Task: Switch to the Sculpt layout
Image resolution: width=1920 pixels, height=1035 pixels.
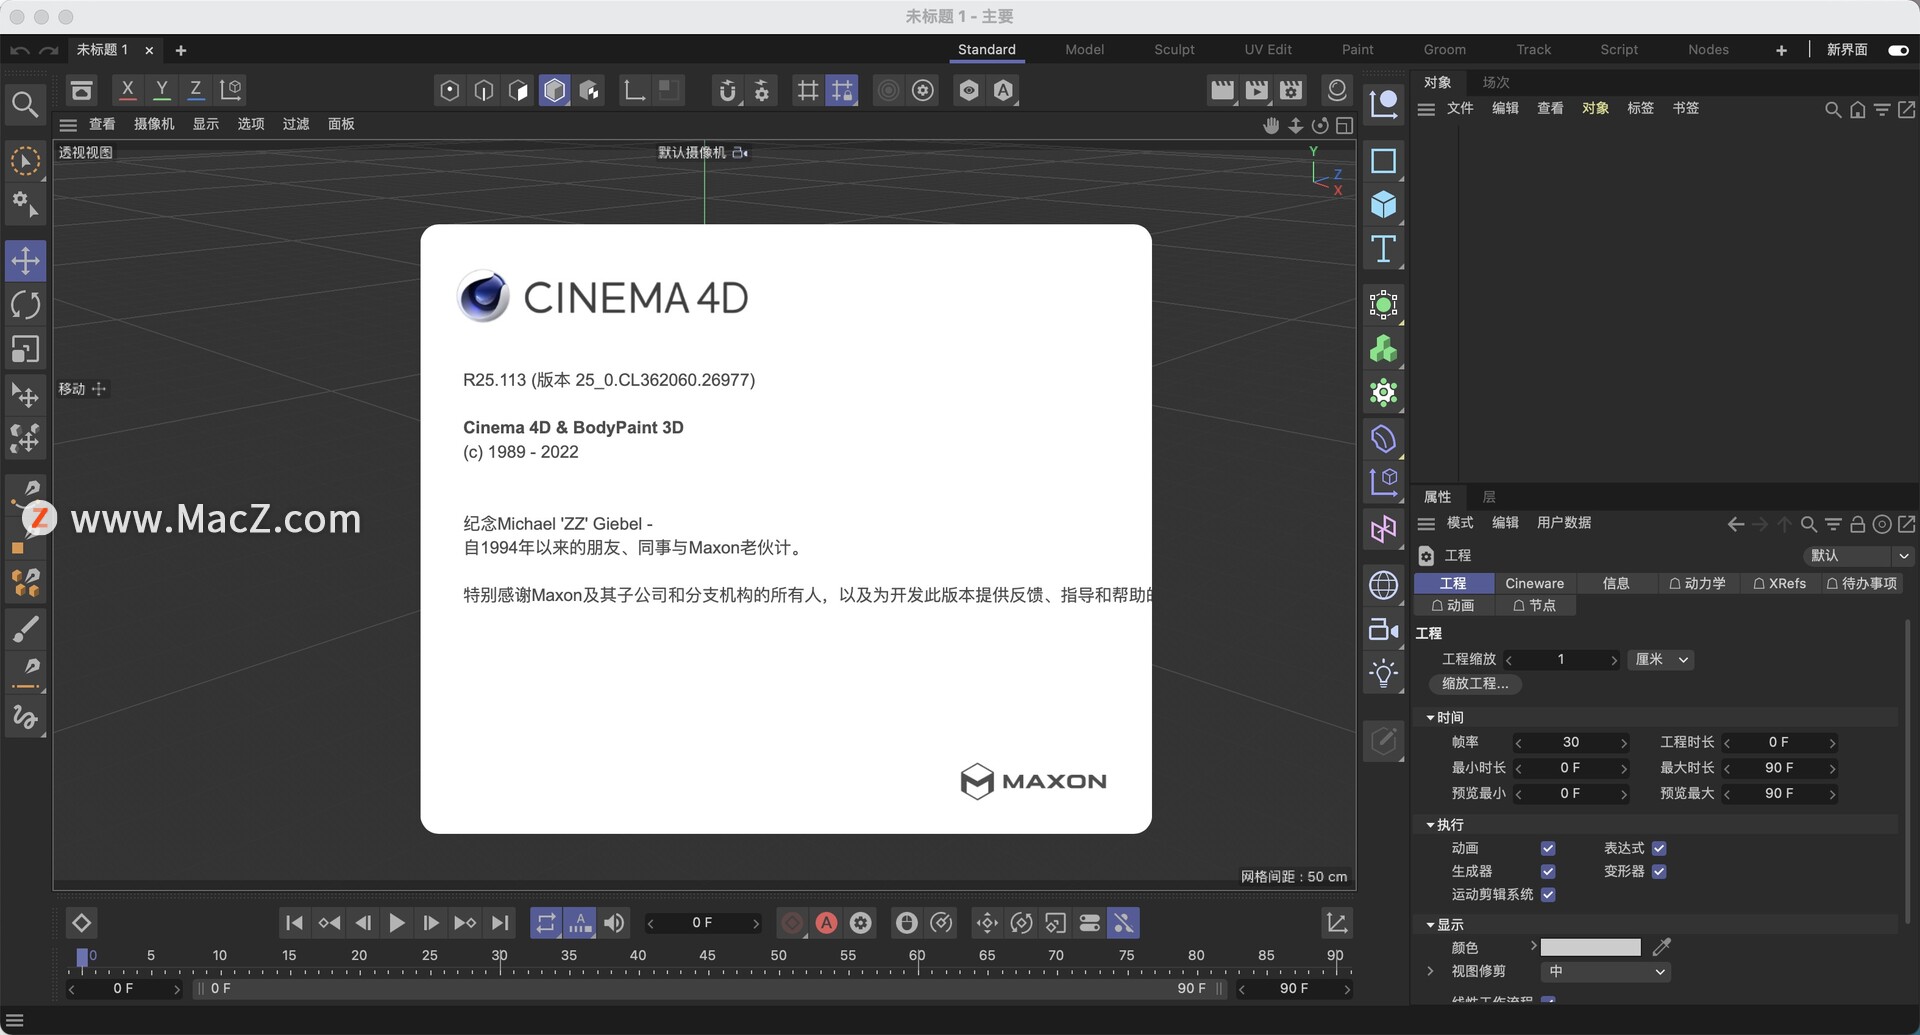Action: click(1174, 50)
